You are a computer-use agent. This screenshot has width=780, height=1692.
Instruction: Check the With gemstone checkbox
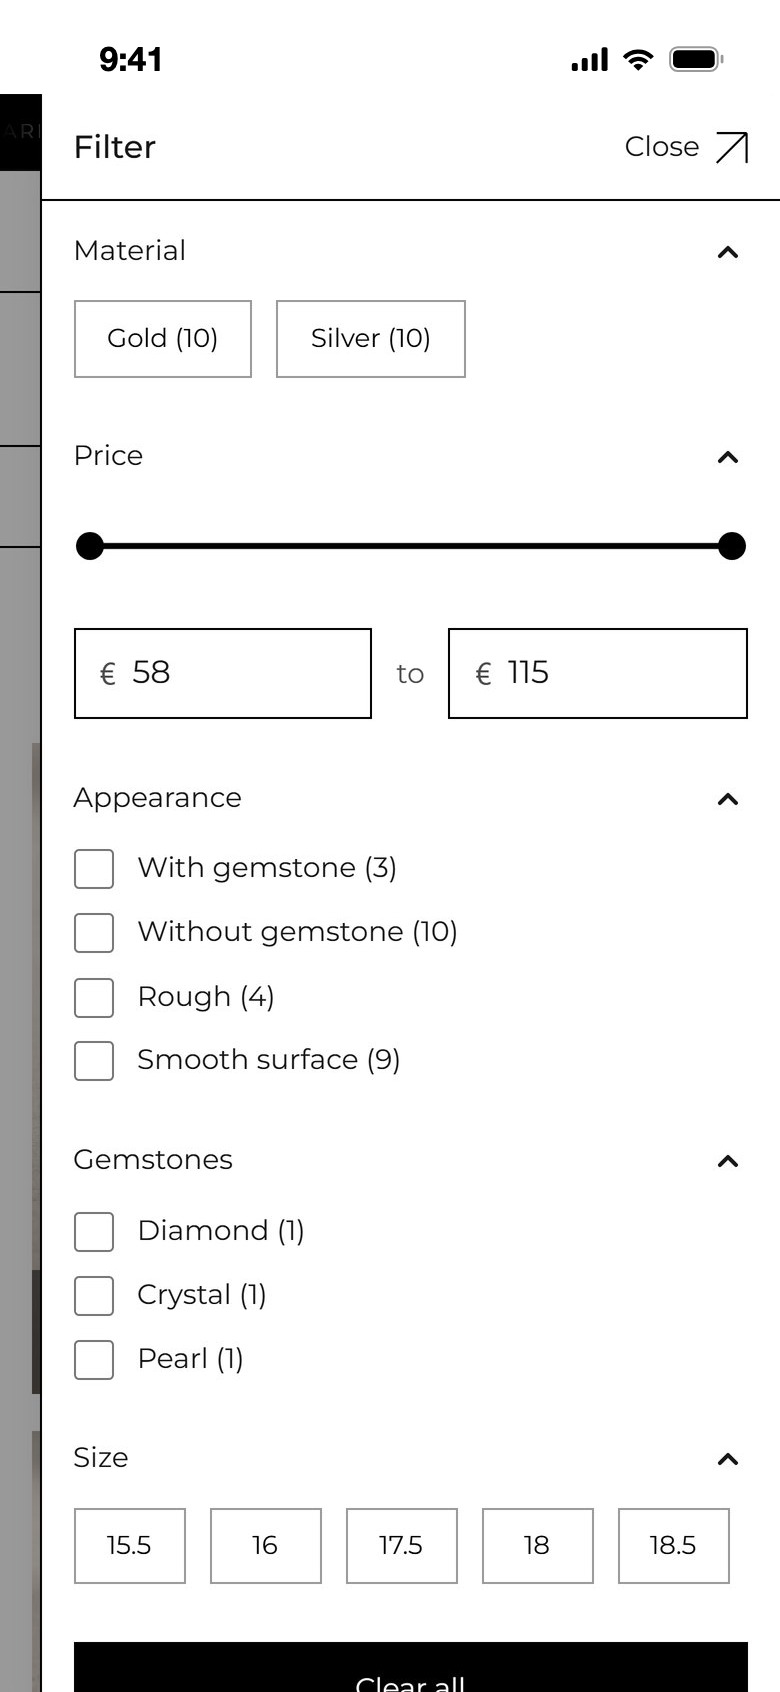point(94,869)
